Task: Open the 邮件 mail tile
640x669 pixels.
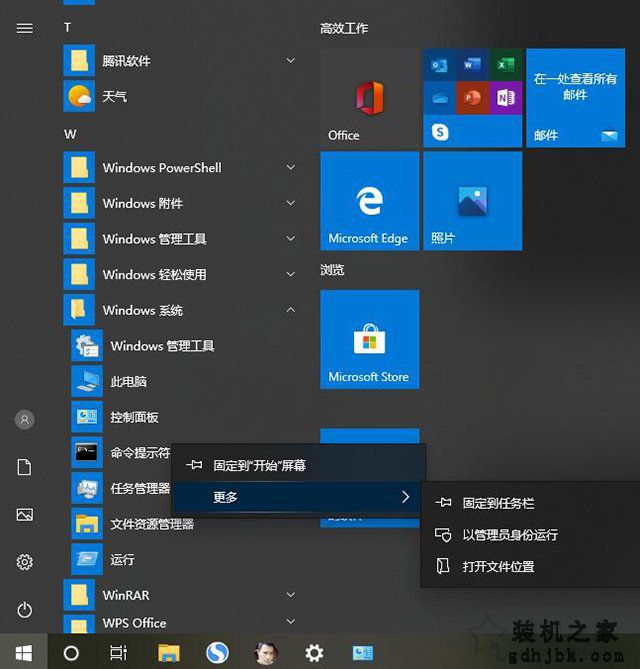Action: point(576,98)
